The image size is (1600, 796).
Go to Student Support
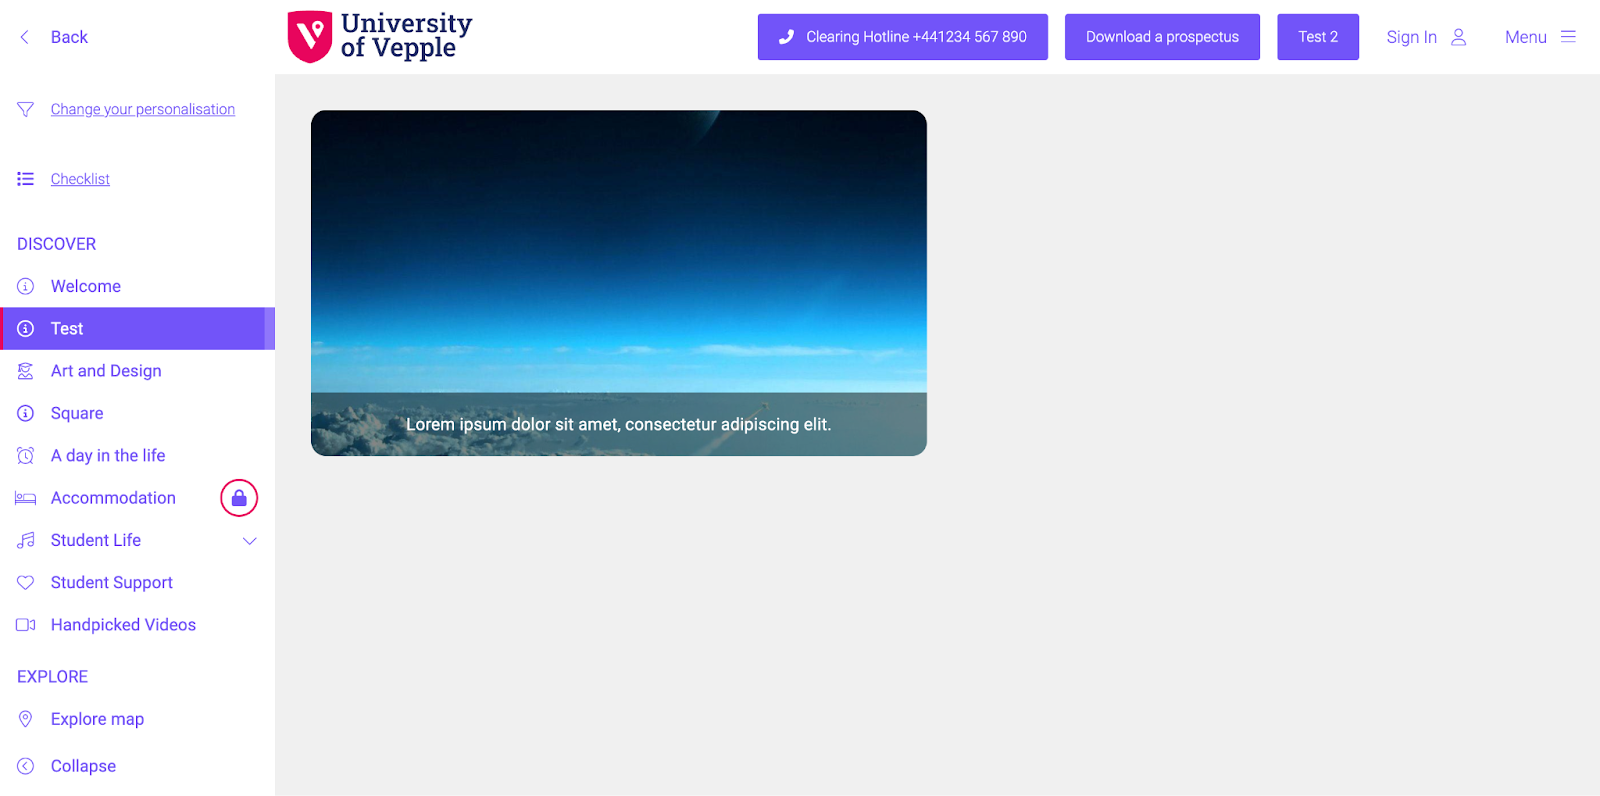(x=112, y=582)
